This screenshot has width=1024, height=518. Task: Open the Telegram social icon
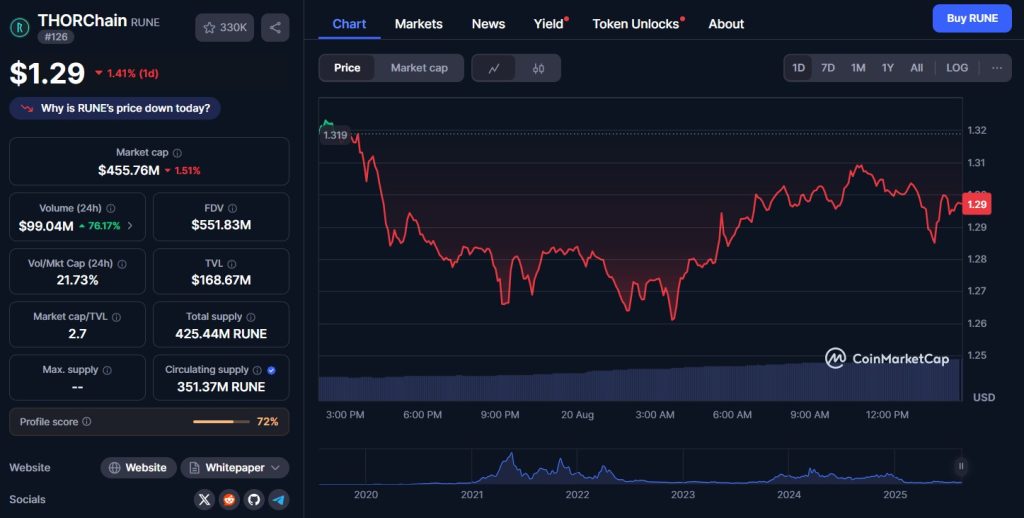tap(279, 499)
